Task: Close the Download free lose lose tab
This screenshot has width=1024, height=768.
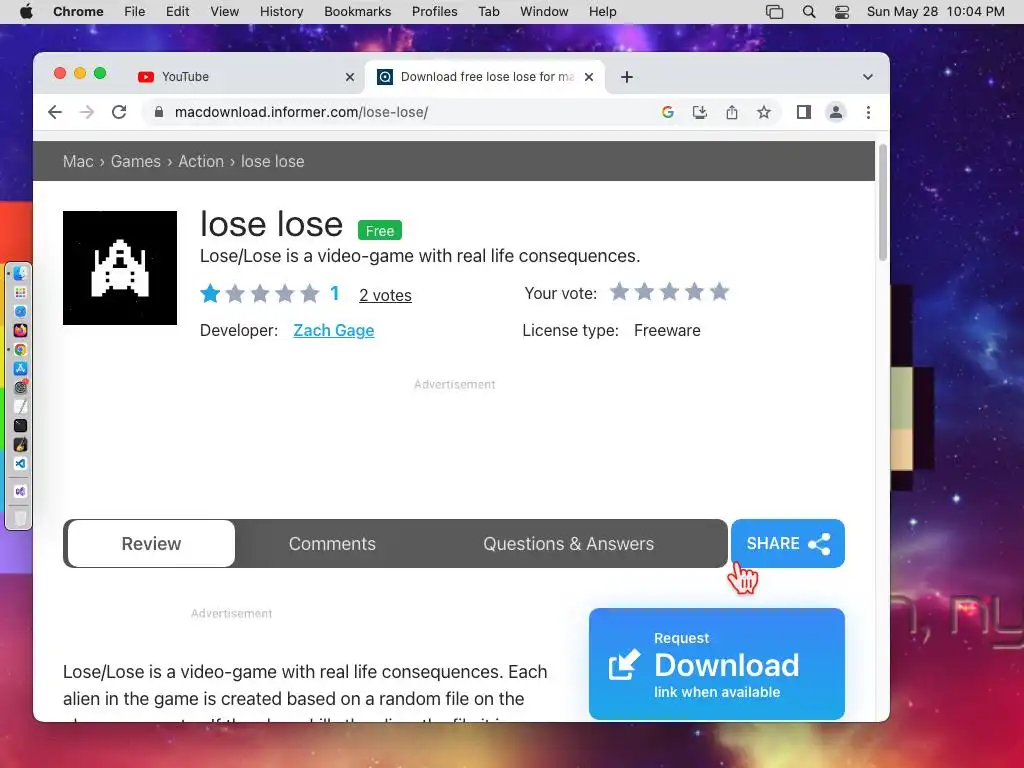Action: coord(589,77)
